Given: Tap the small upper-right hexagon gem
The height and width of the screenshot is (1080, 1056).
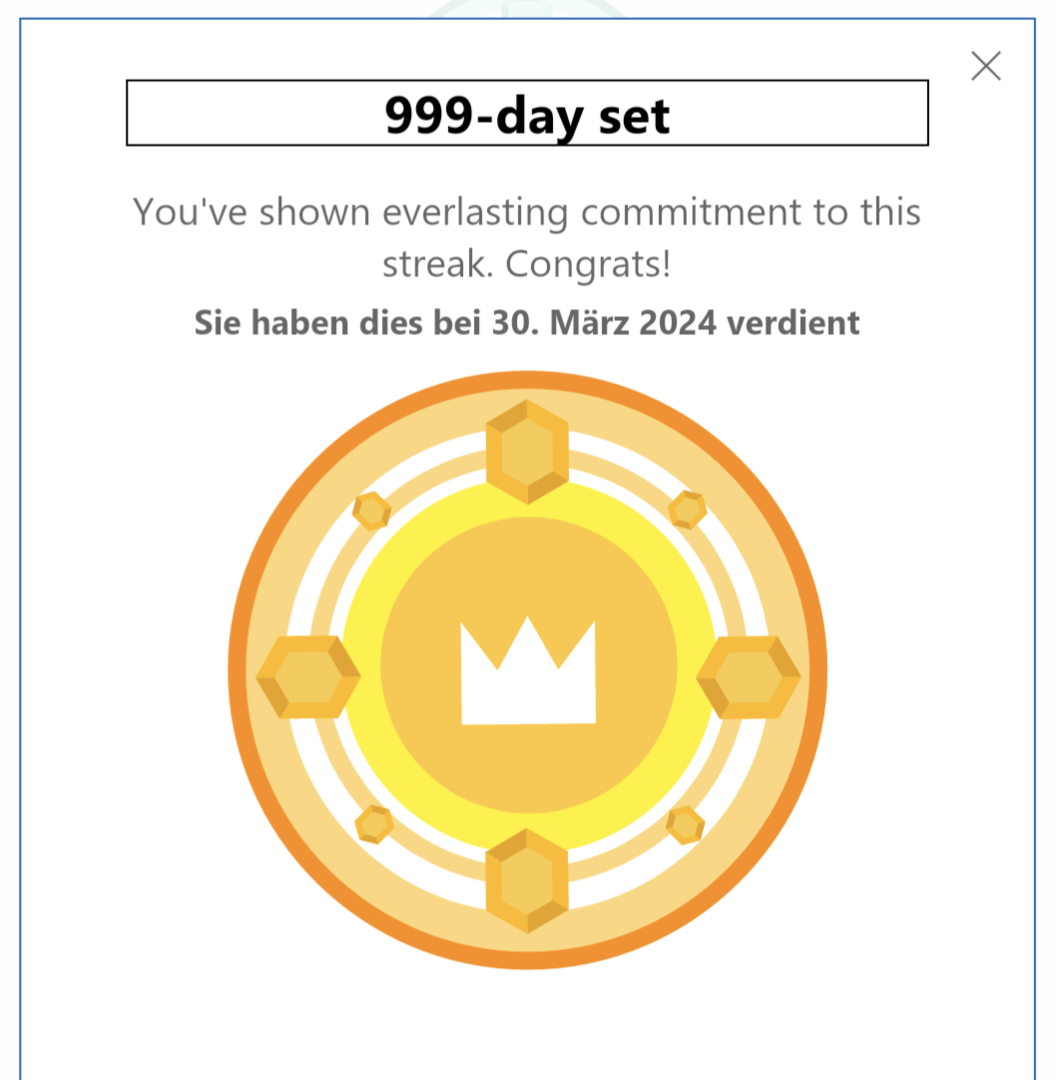Looking at the screenshot, I should [687, 509].
